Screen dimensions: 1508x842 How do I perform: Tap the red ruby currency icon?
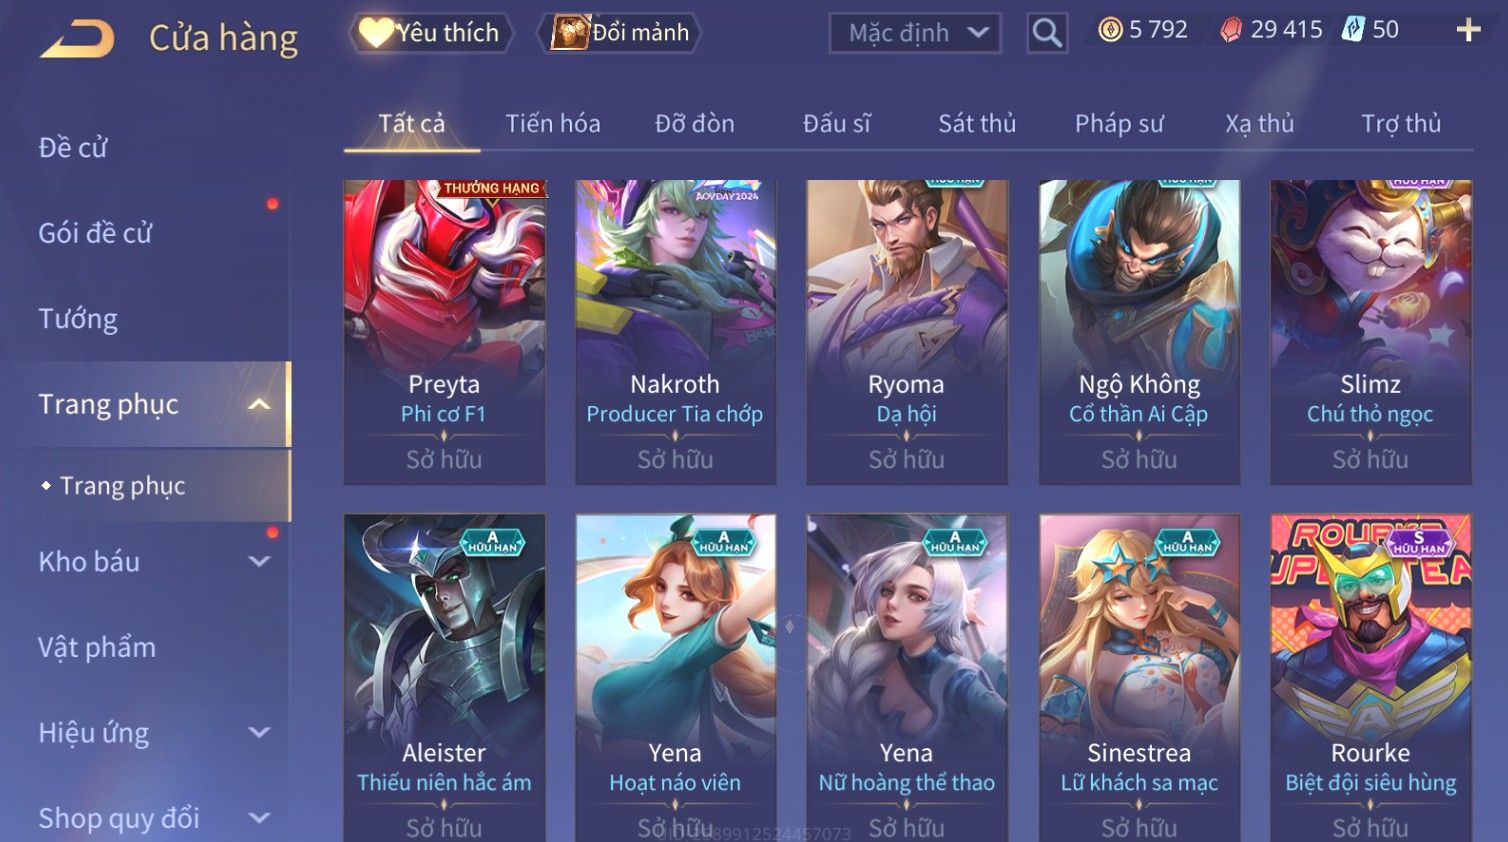(x=1231, y=30)
